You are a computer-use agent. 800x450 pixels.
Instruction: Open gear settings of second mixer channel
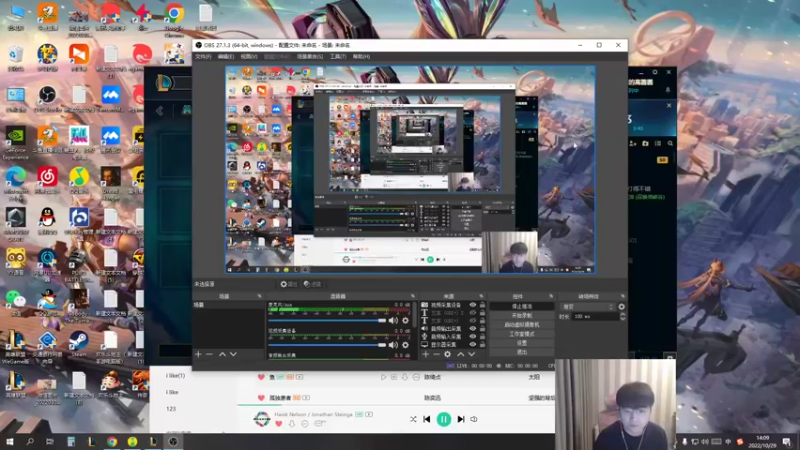tap(406, 345)
